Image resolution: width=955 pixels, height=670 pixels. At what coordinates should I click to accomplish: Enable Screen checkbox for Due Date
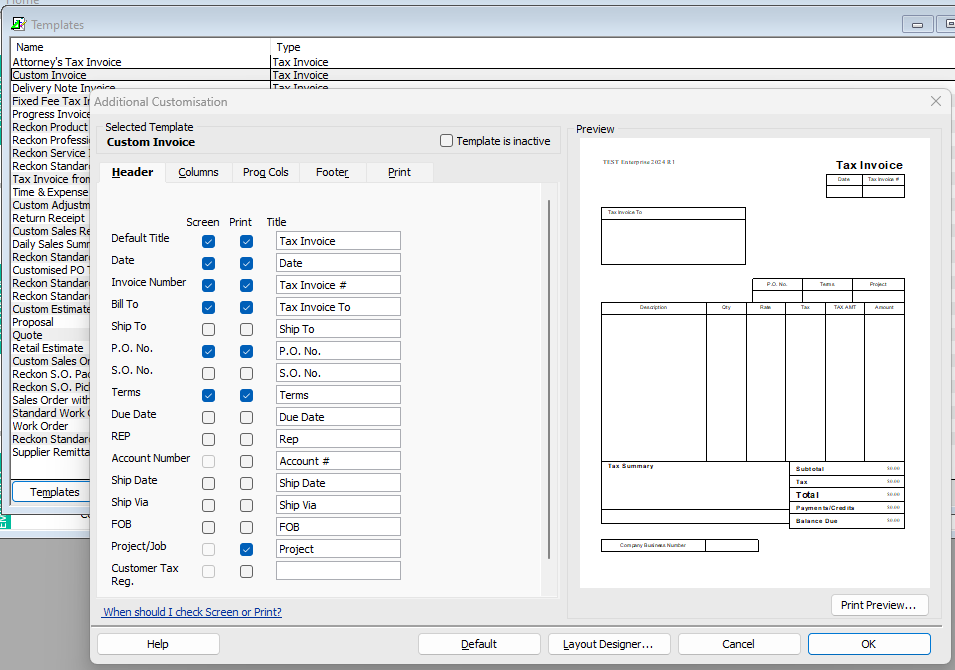pyautogui.click(x=208, y=417)
